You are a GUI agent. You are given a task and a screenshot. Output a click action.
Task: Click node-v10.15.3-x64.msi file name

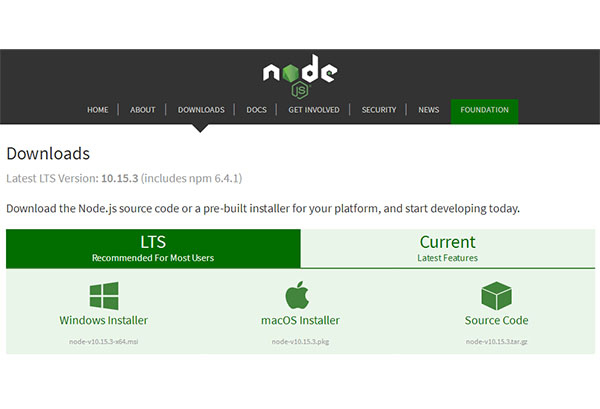click(103, 341)
